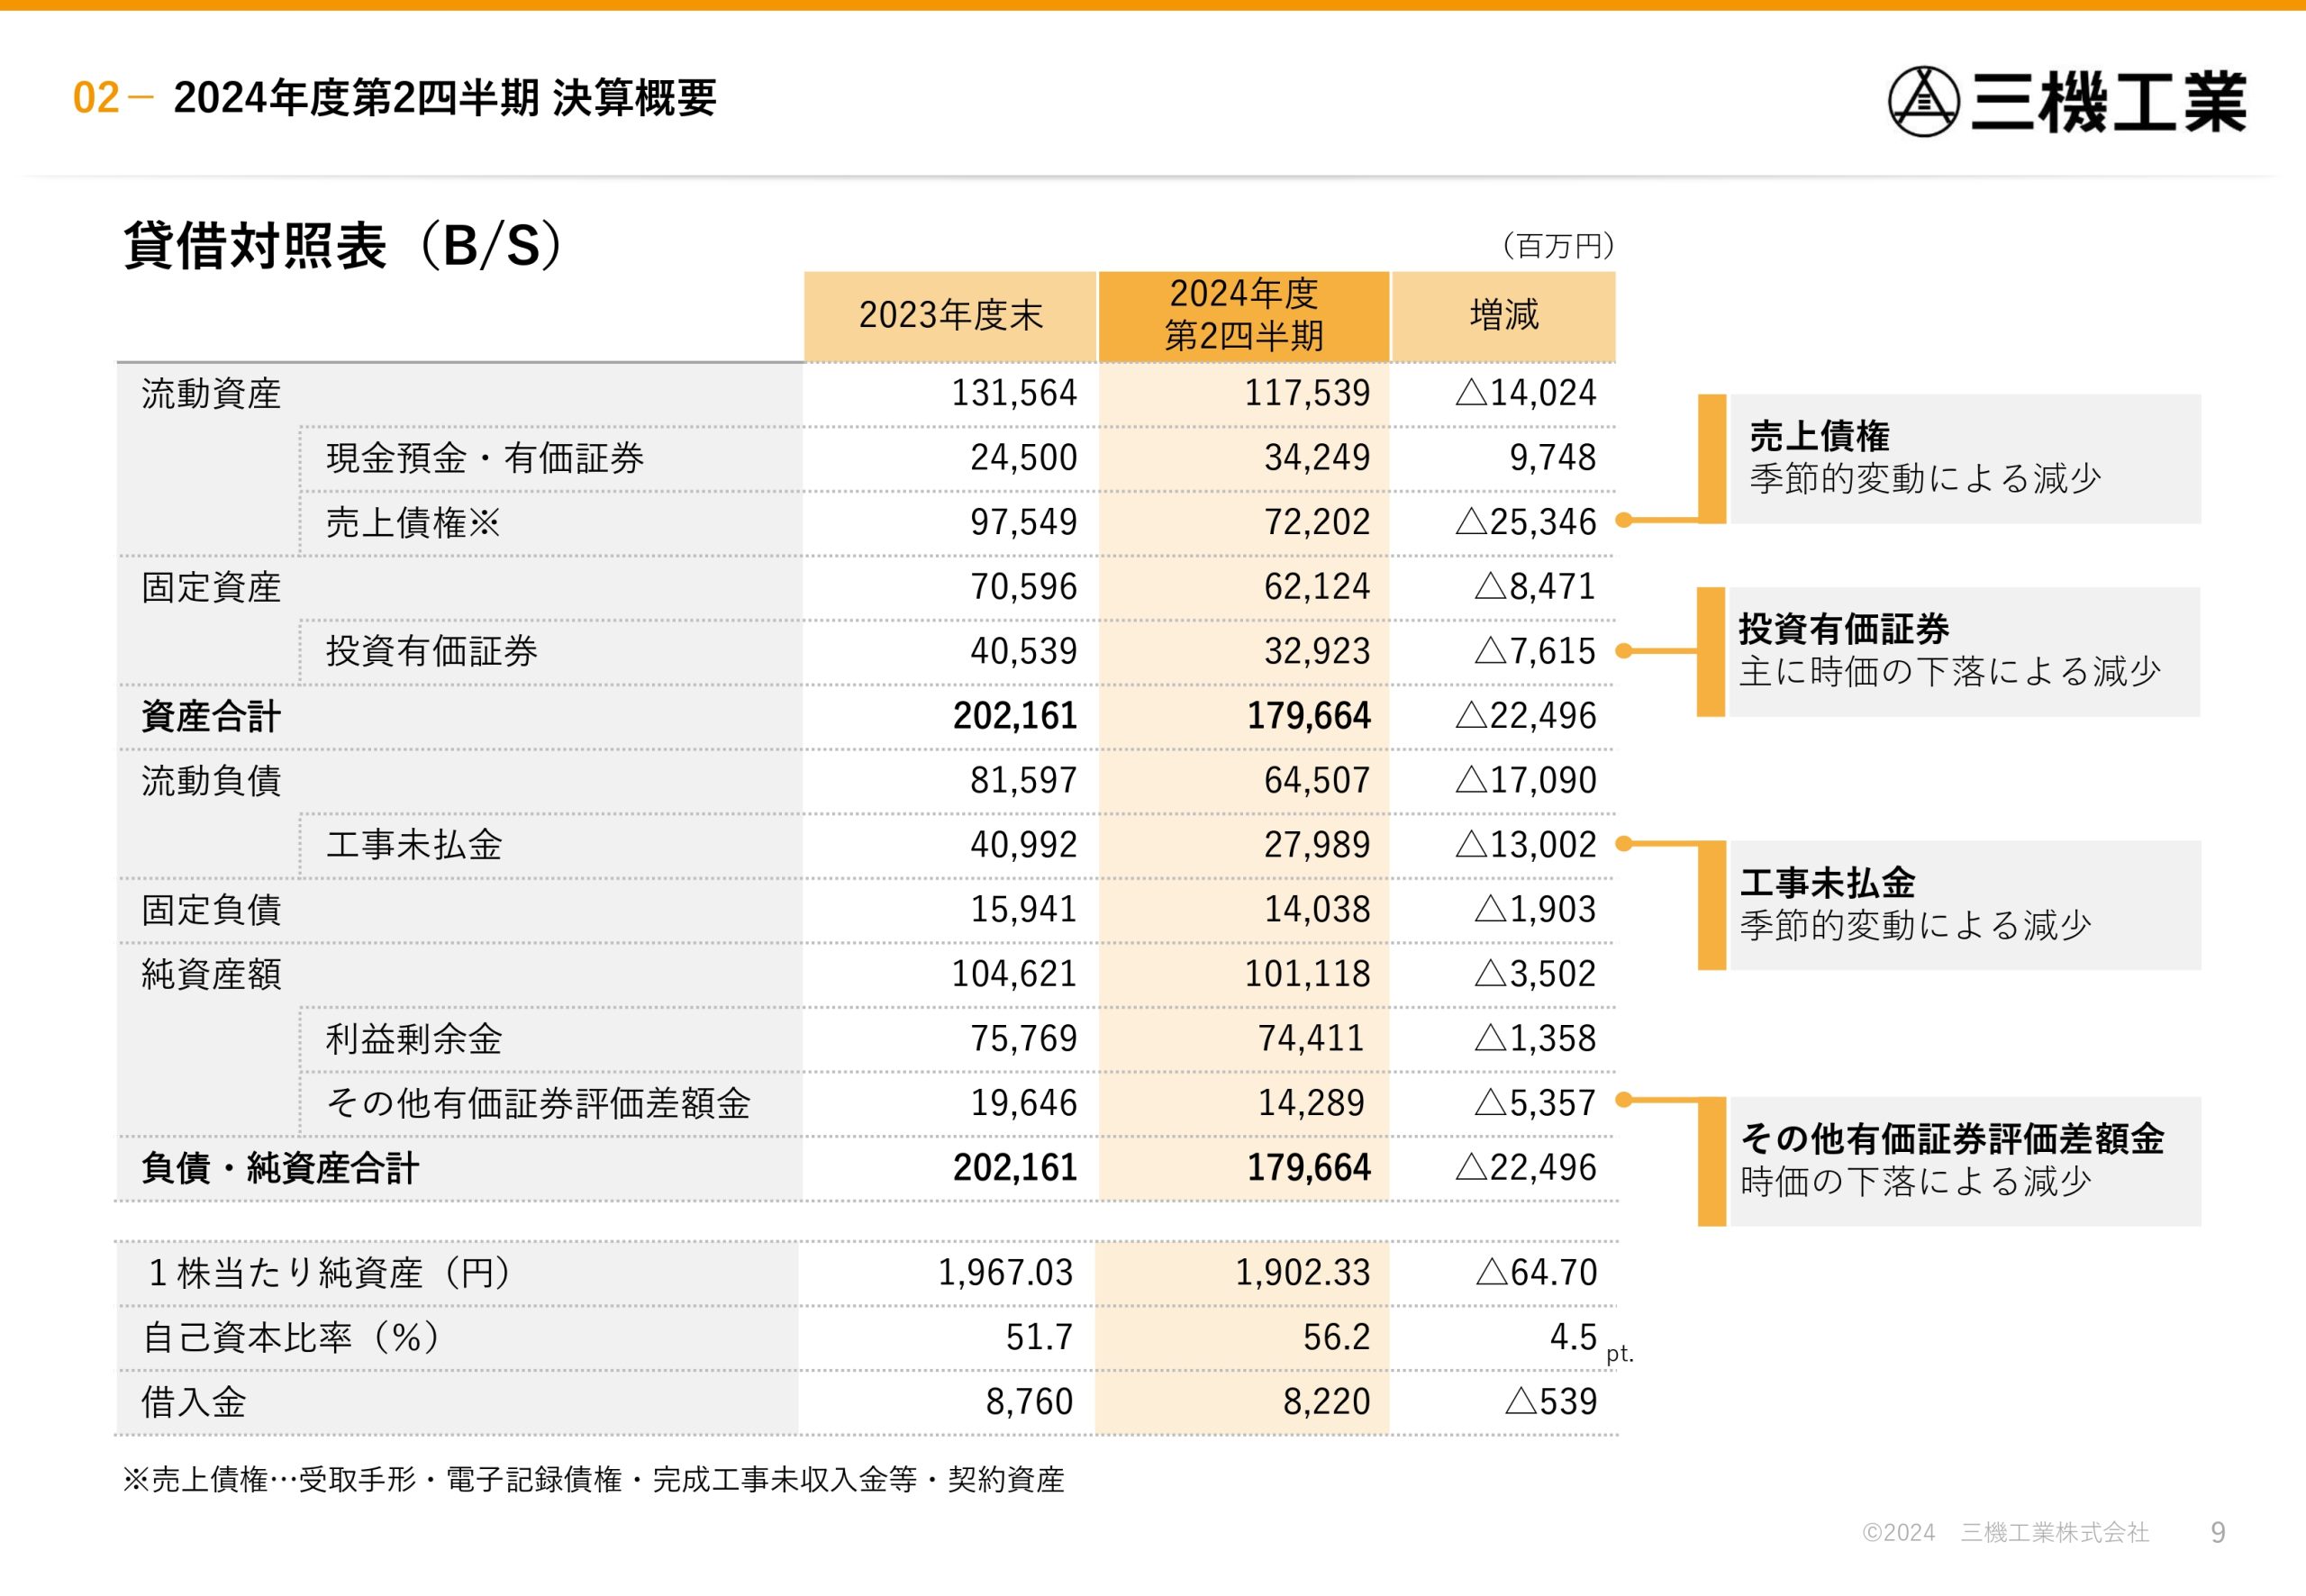
Task: Click the change value △5,357
Action: point(1536,1103)
